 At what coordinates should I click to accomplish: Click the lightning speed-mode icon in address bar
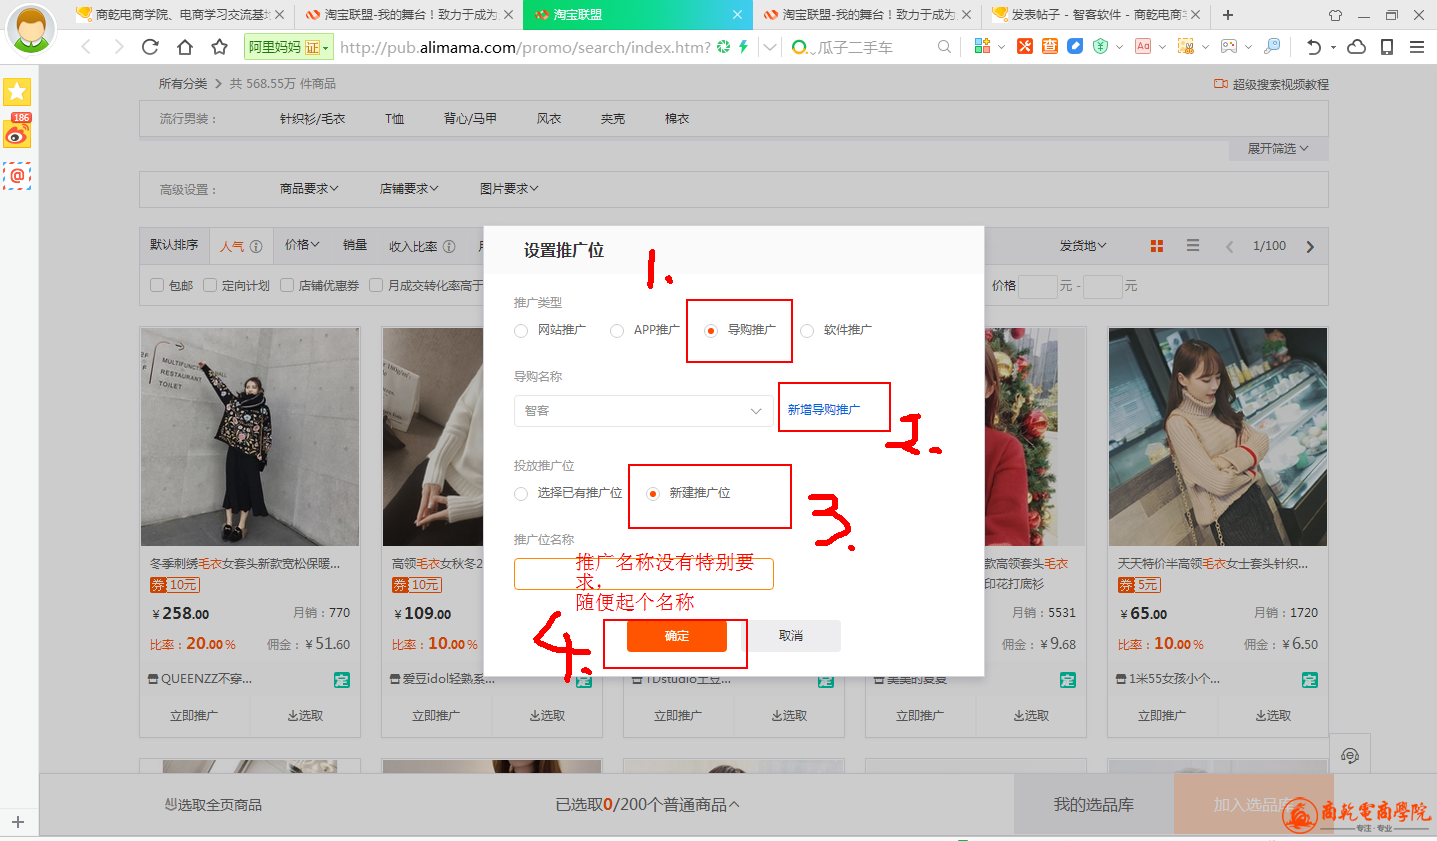[x=743, y=47]
